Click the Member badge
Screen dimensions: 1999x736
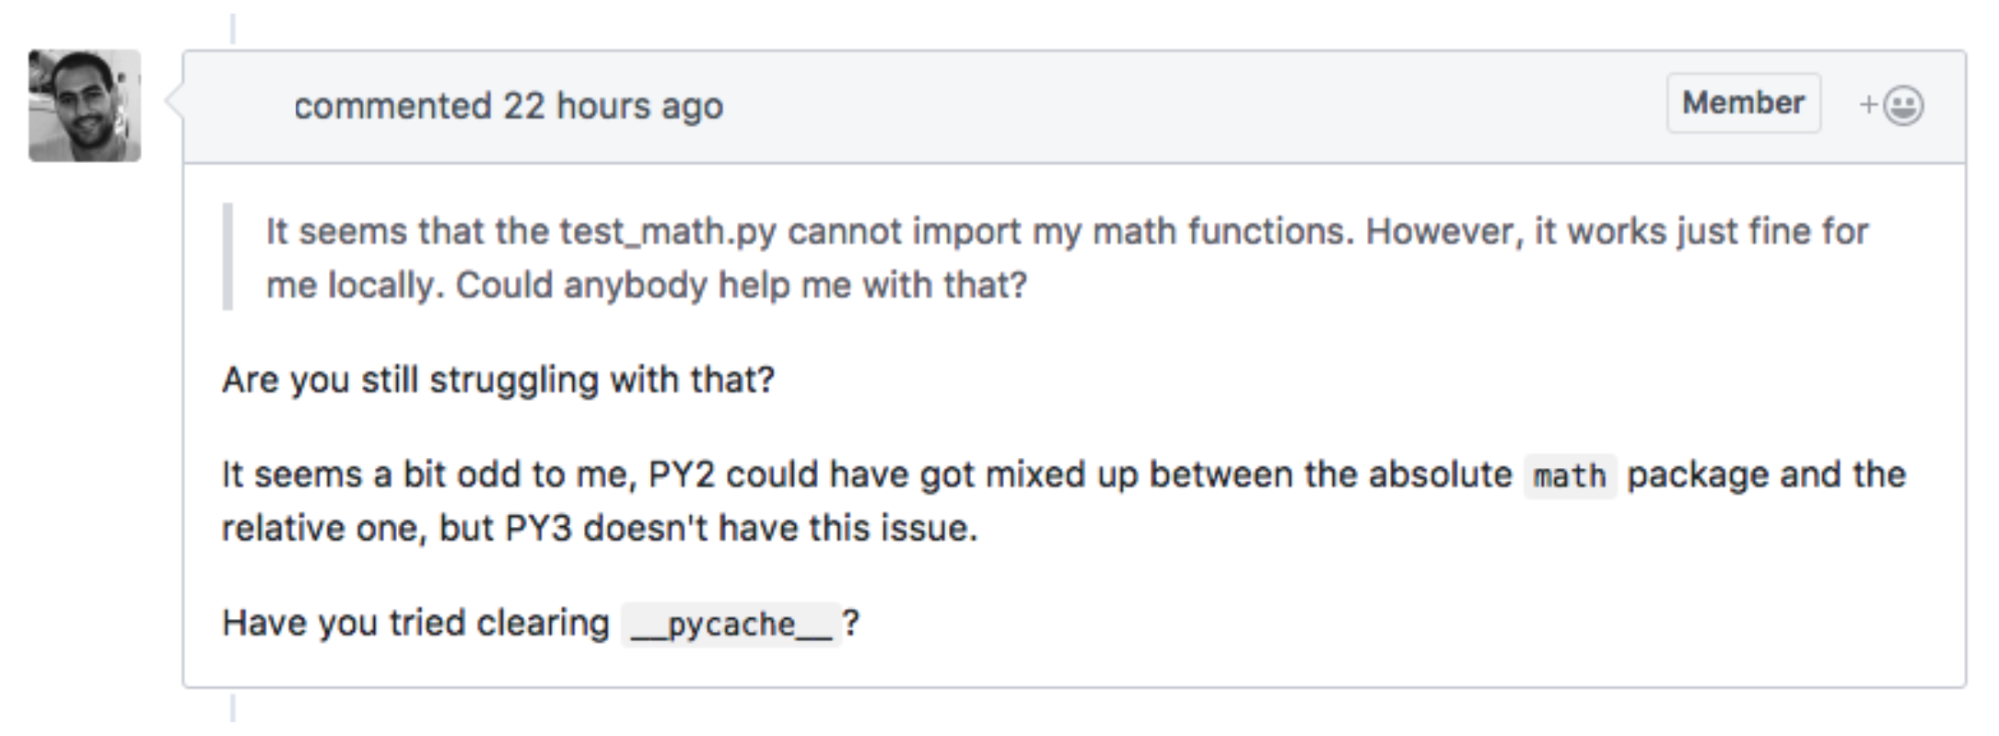pyautogui.click(x=1743, y=103)
